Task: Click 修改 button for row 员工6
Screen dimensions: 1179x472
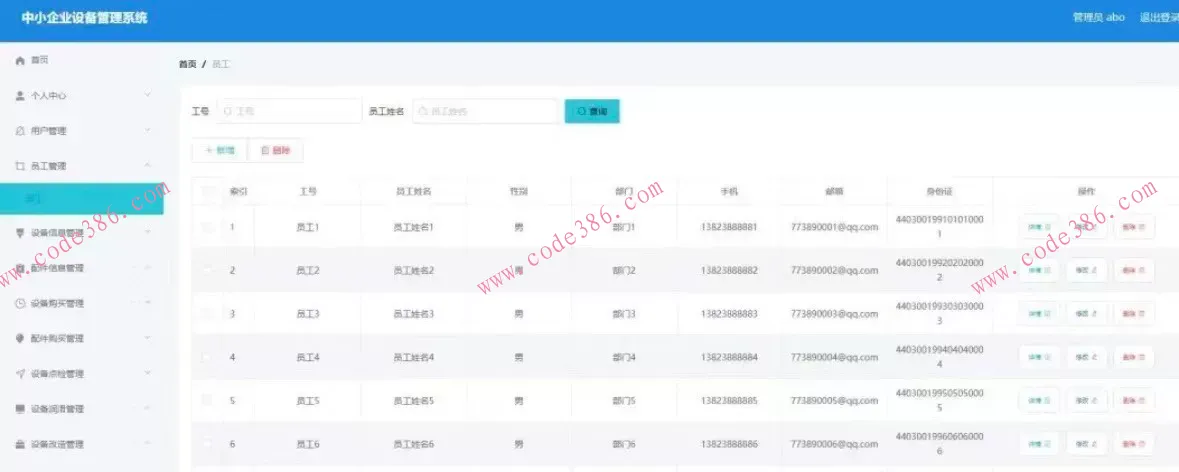Action: point(1087,444)
